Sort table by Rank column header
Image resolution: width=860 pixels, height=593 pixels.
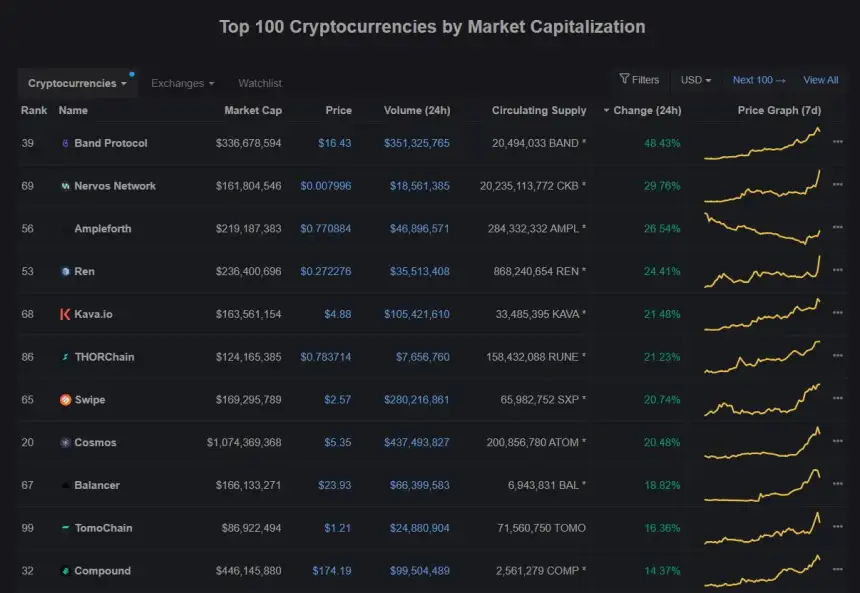34,110
